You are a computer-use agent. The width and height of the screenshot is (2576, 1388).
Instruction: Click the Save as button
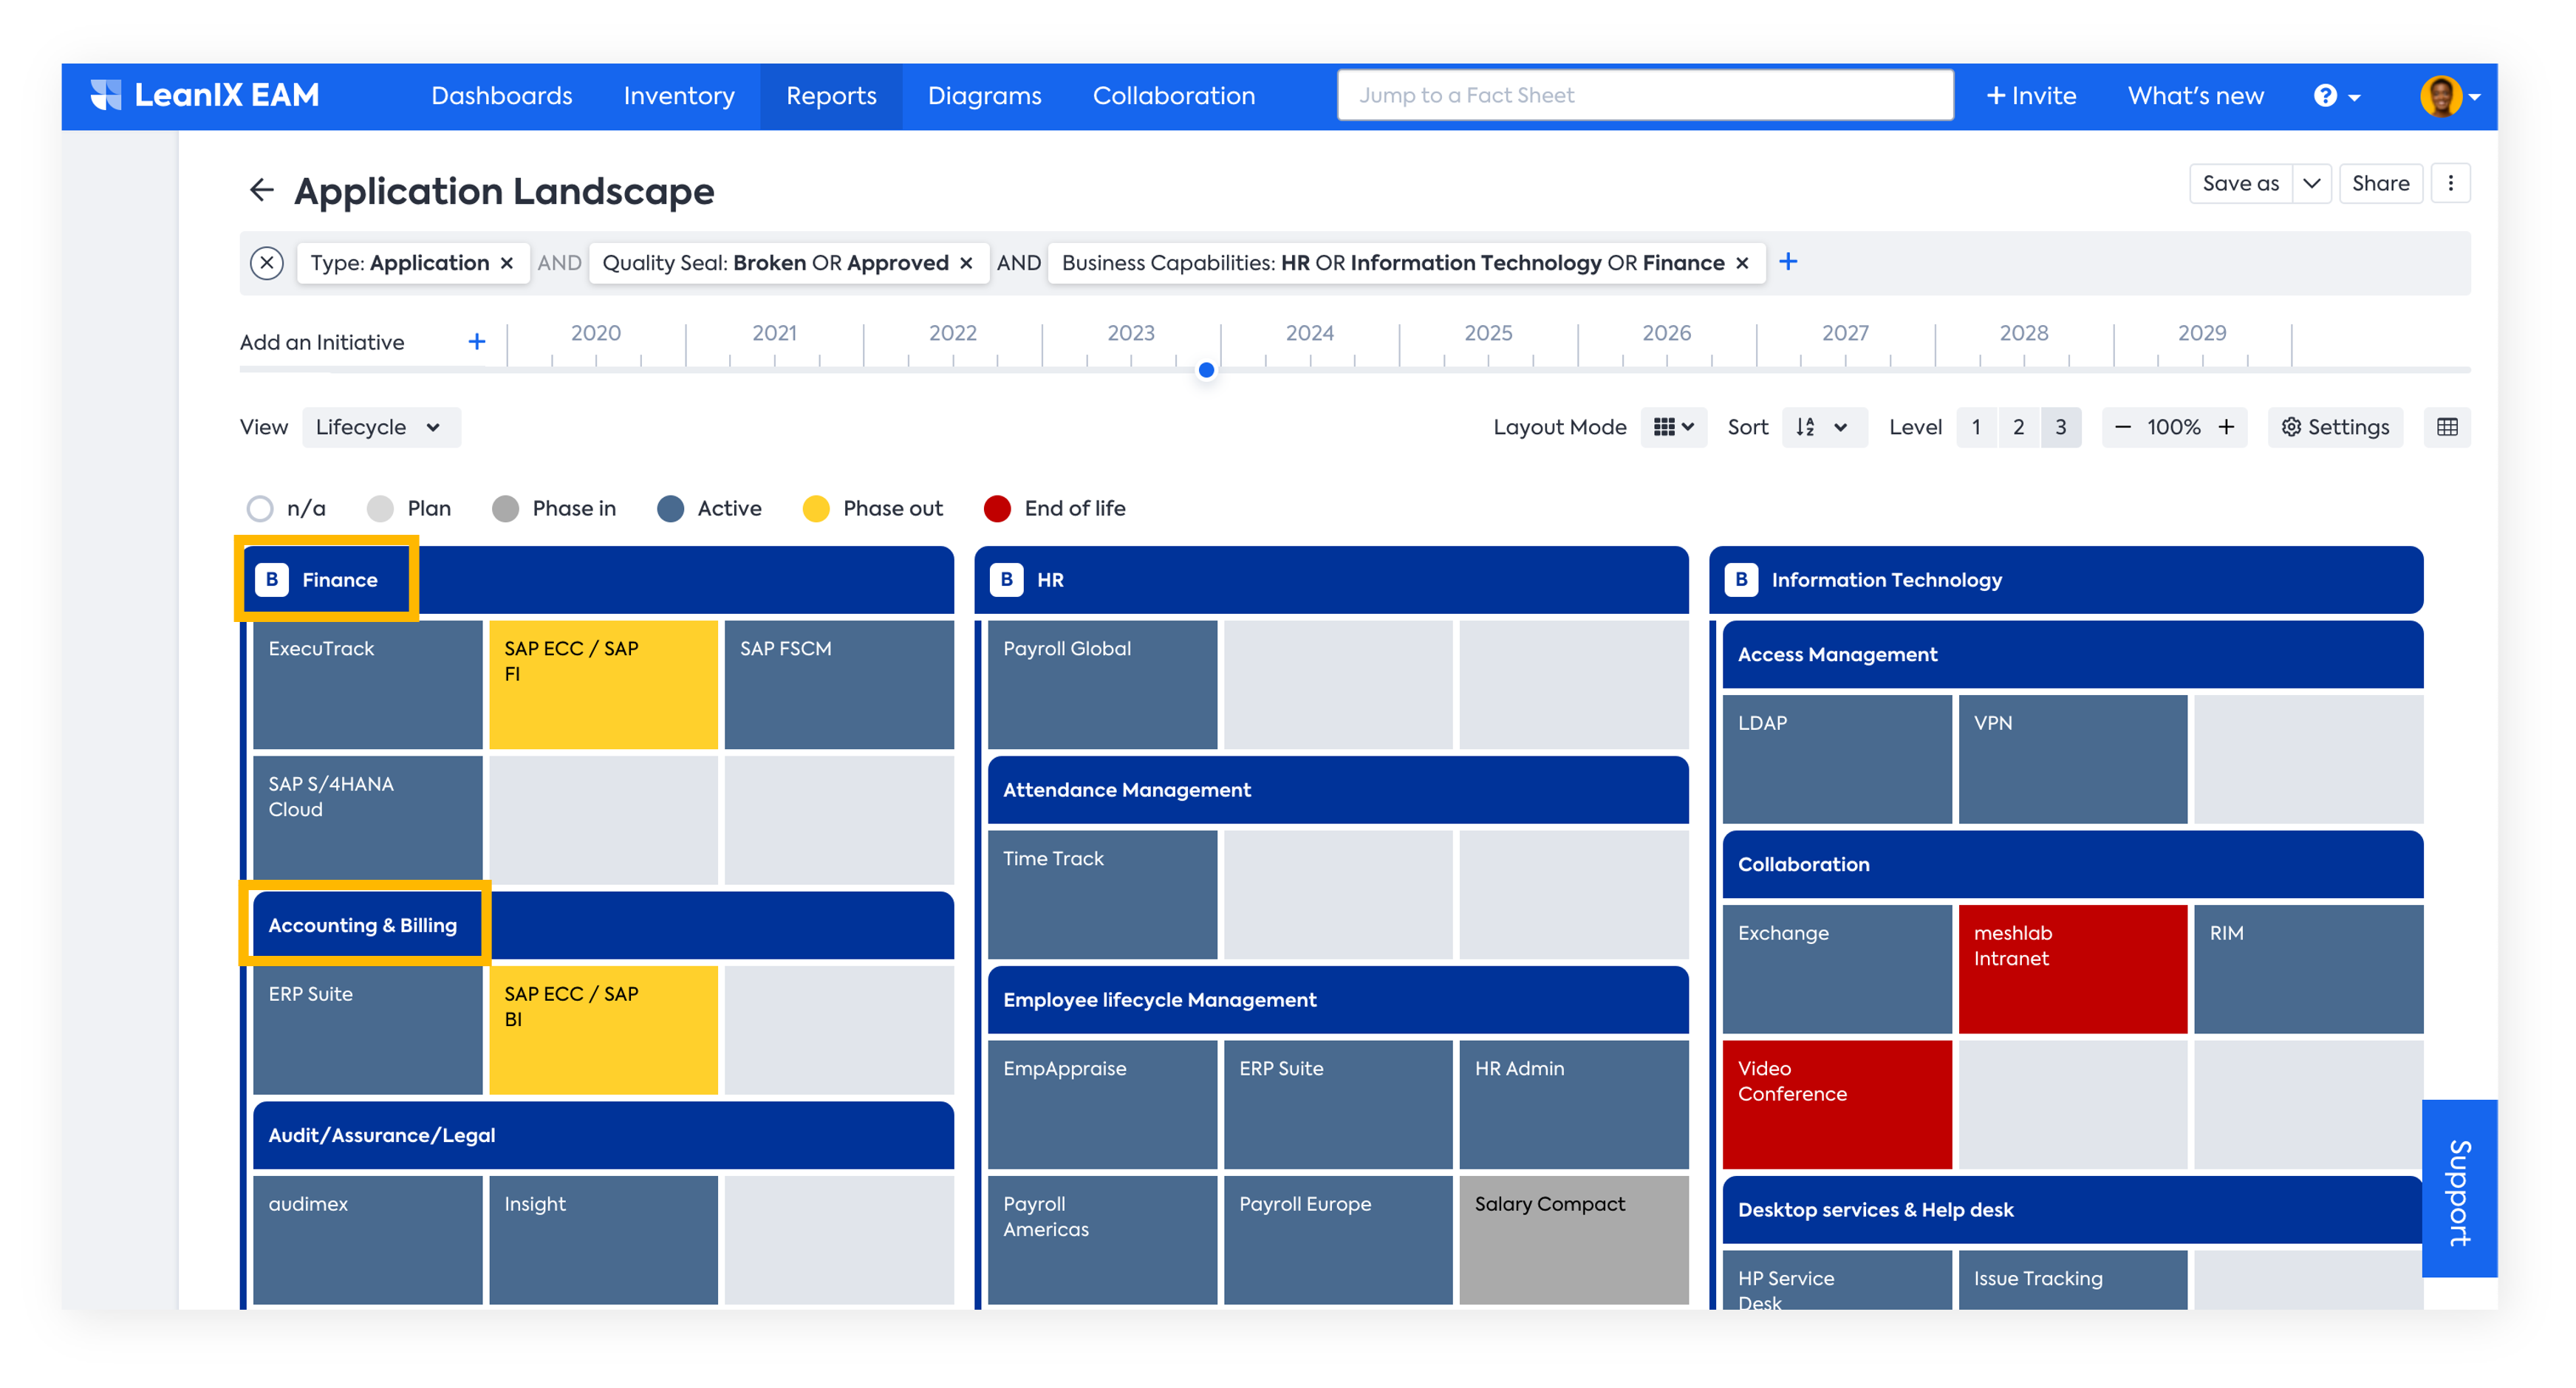click(x=2240, y=183)
